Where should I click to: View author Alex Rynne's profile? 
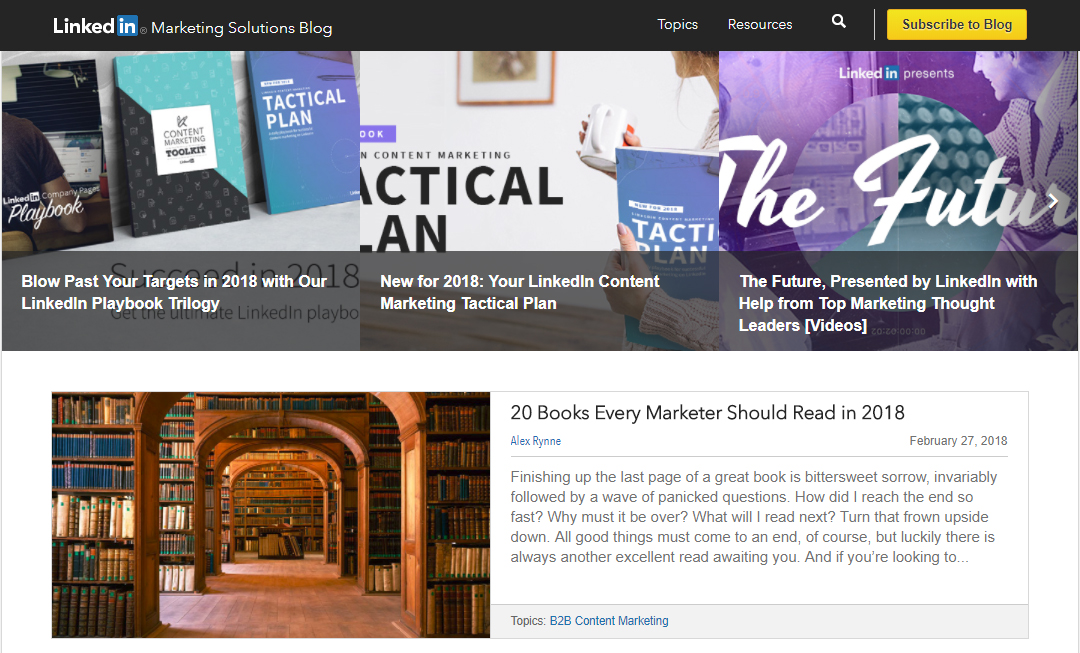click(x=535, y=441)
